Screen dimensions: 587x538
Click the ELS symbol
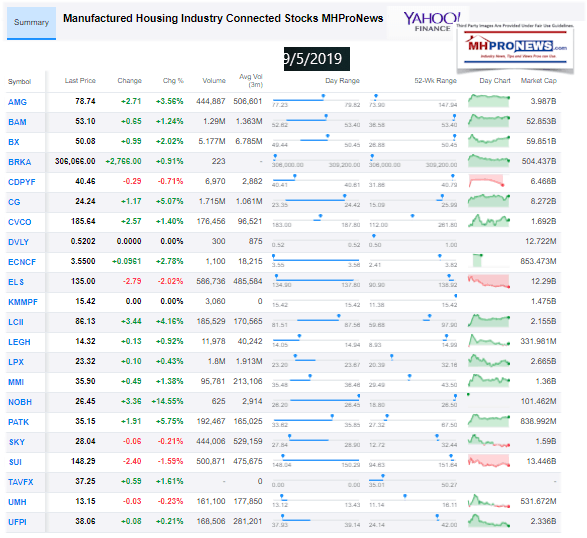[16, 282]
